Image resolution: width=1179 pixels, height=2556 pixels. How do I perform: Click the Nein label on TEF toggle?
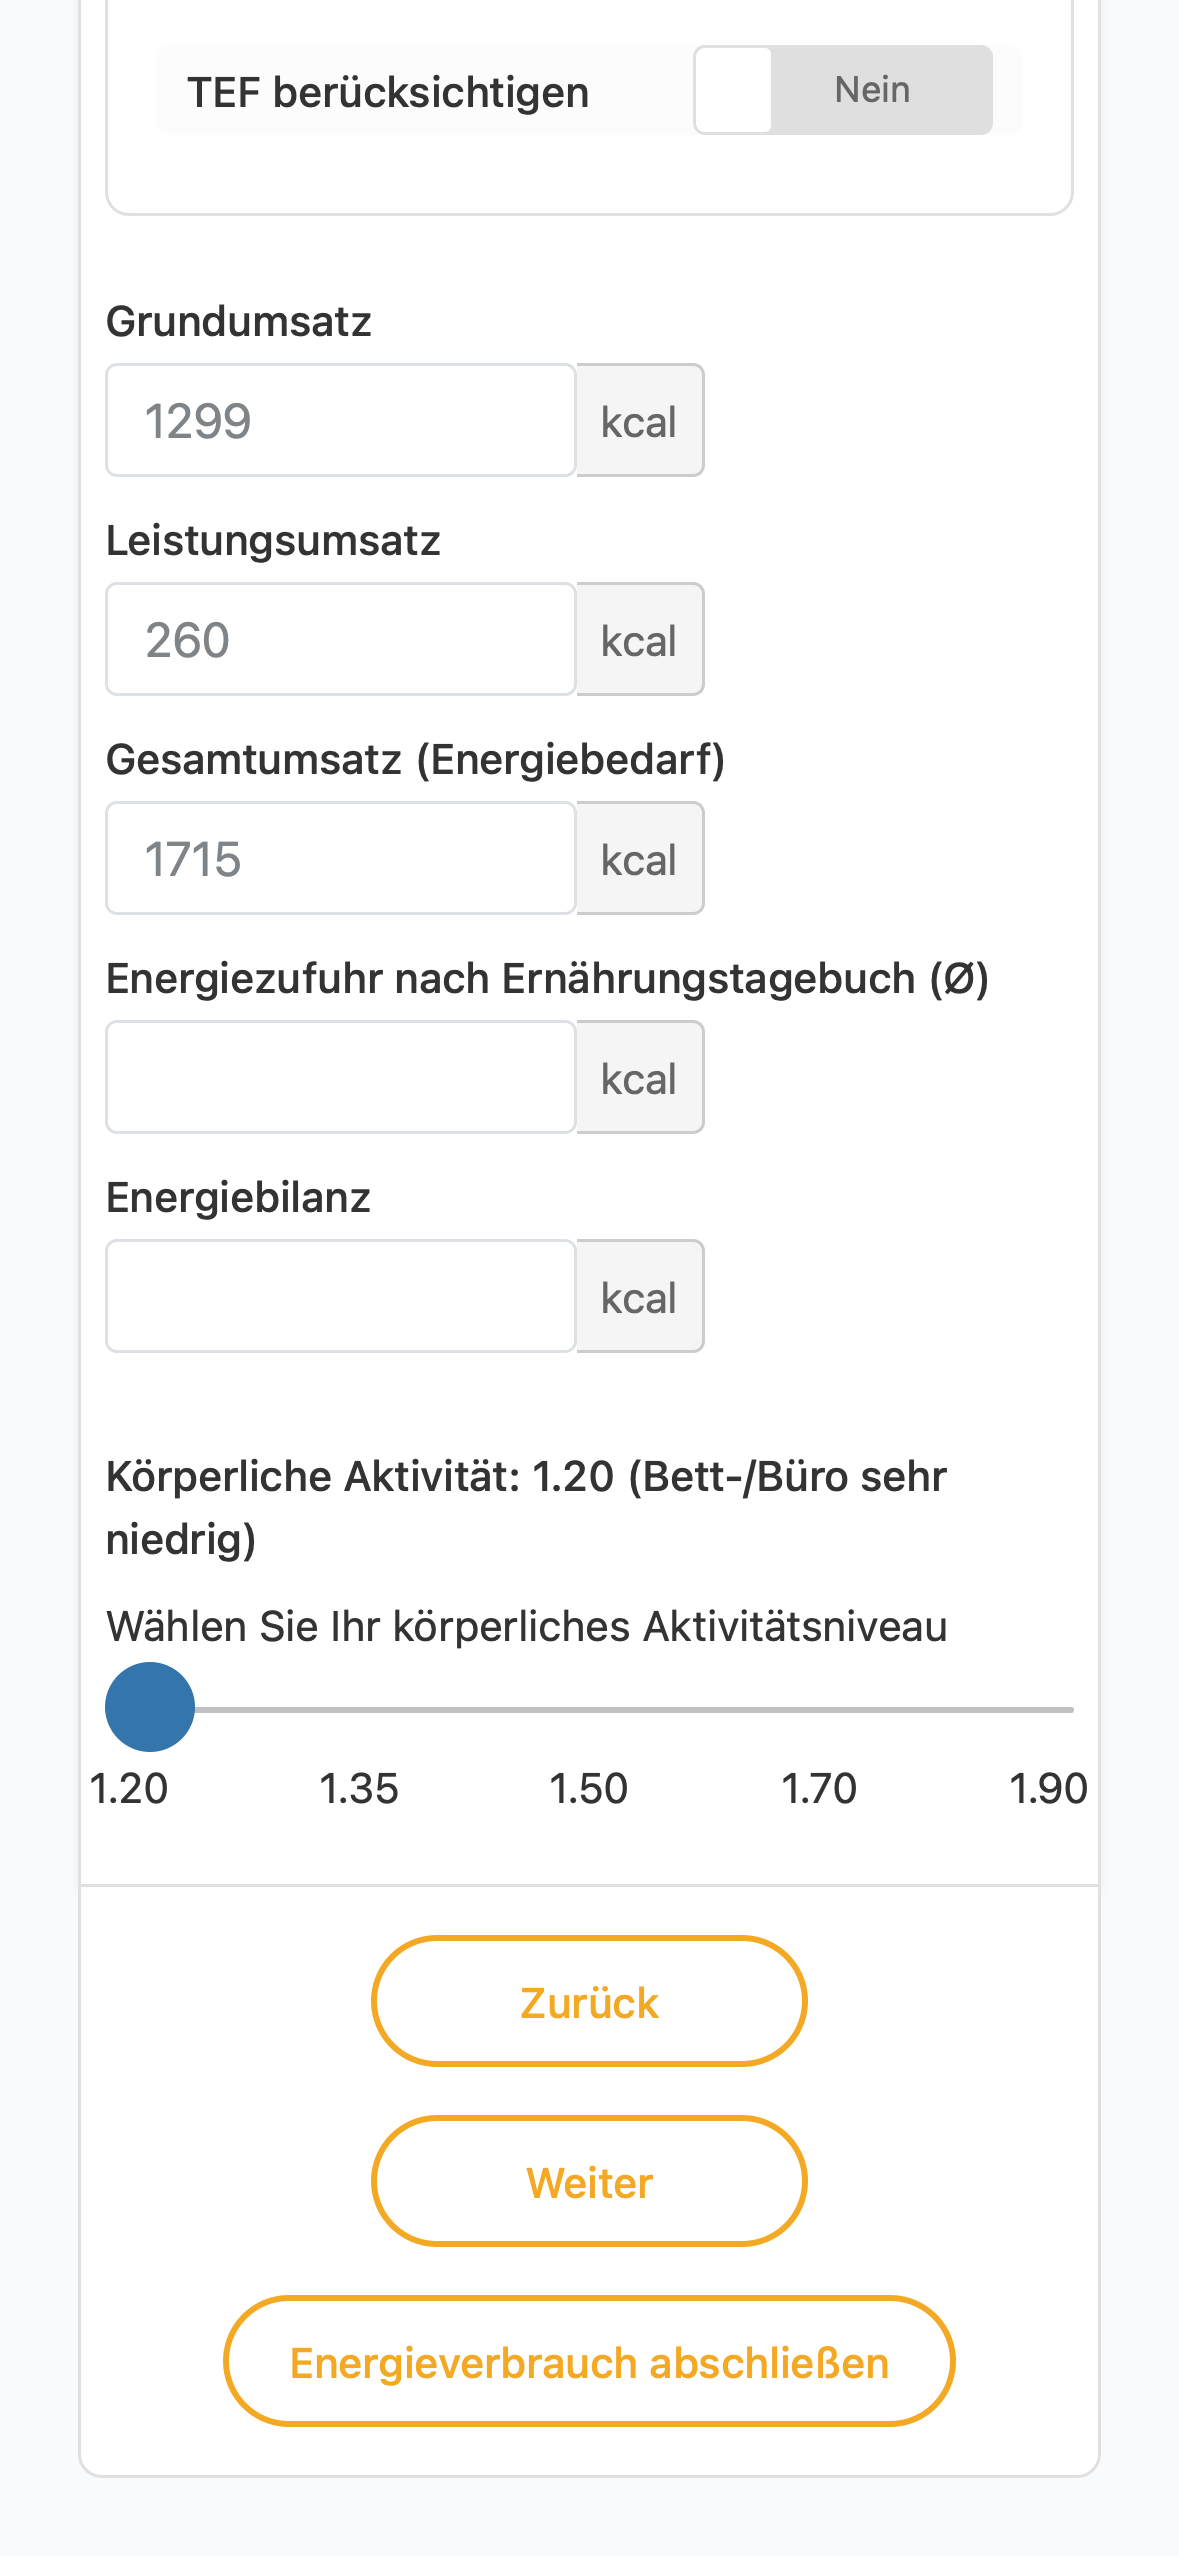872,90
